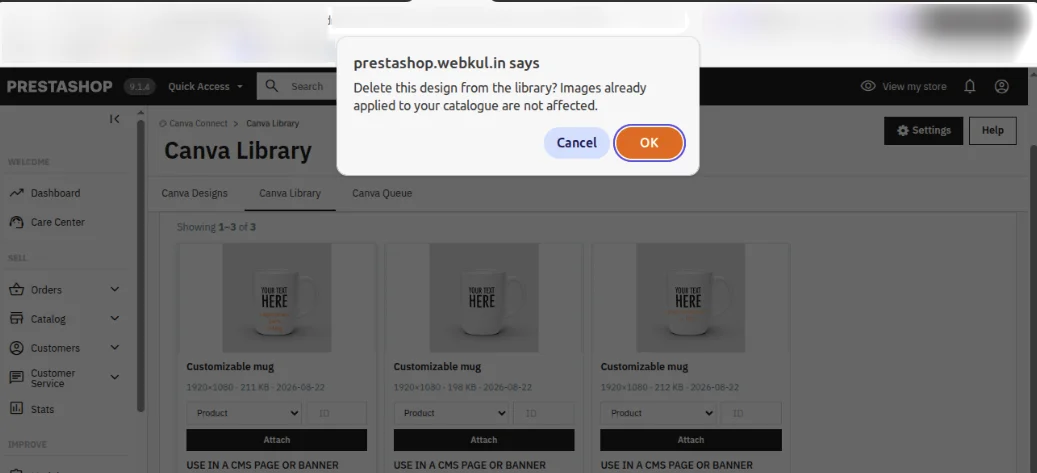The height and width of the screenshot is (473, 1037).
Task: Click the search magnifier icon
Action: point(272,86)
